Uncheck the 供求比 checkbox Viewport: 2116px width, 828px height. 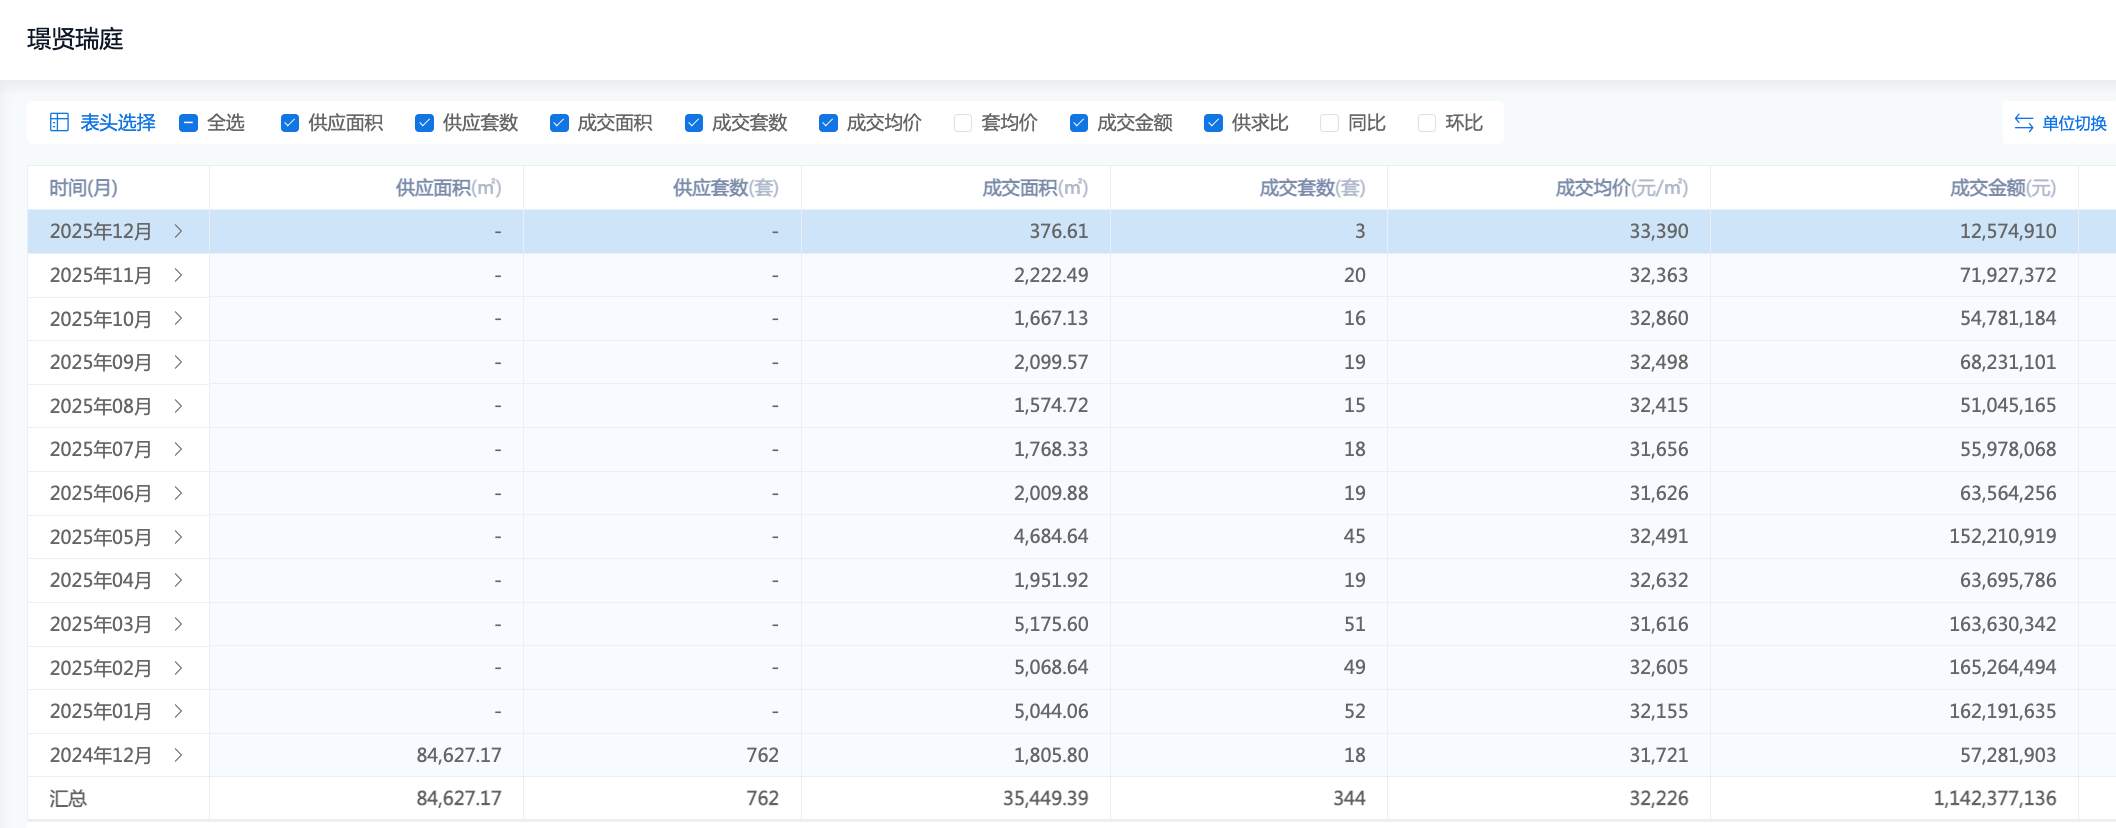pos(1213,123)
